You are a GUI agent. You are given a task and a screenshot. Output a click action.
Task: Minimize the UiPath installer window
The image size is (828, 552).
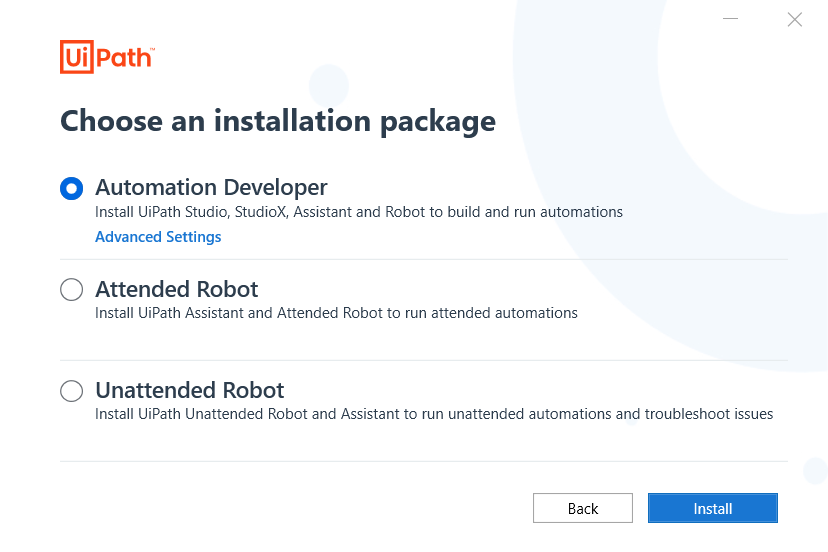[x=731, y=19]
